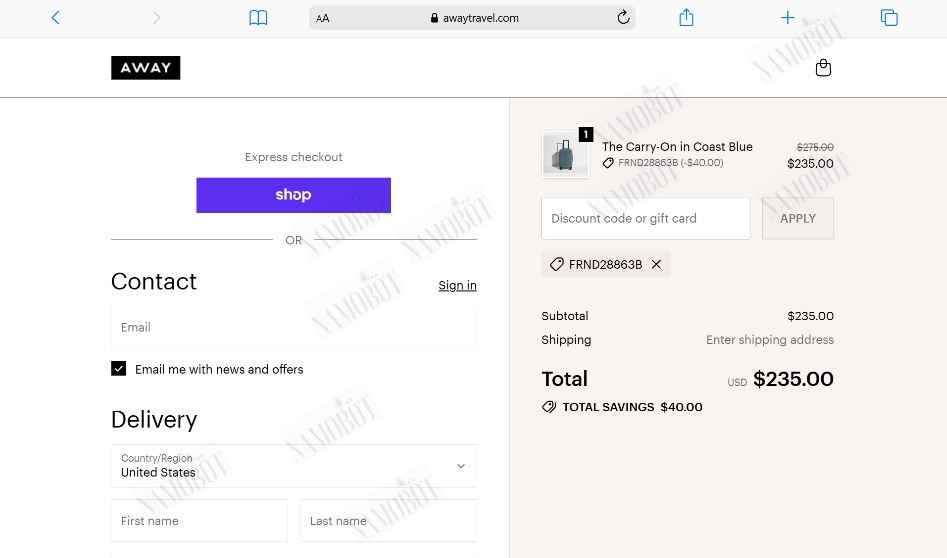Add a new tab with plus icon

(x=788, y=18)
